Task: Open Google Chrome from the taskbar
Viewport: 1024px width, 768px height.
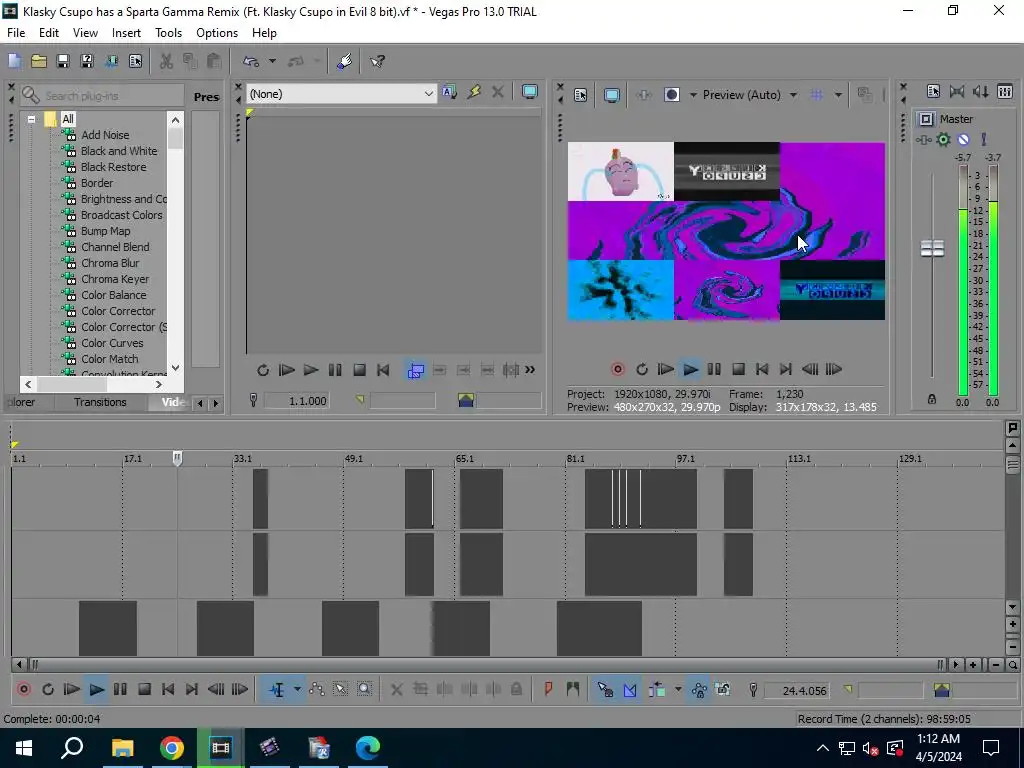Action: [172, 748]
